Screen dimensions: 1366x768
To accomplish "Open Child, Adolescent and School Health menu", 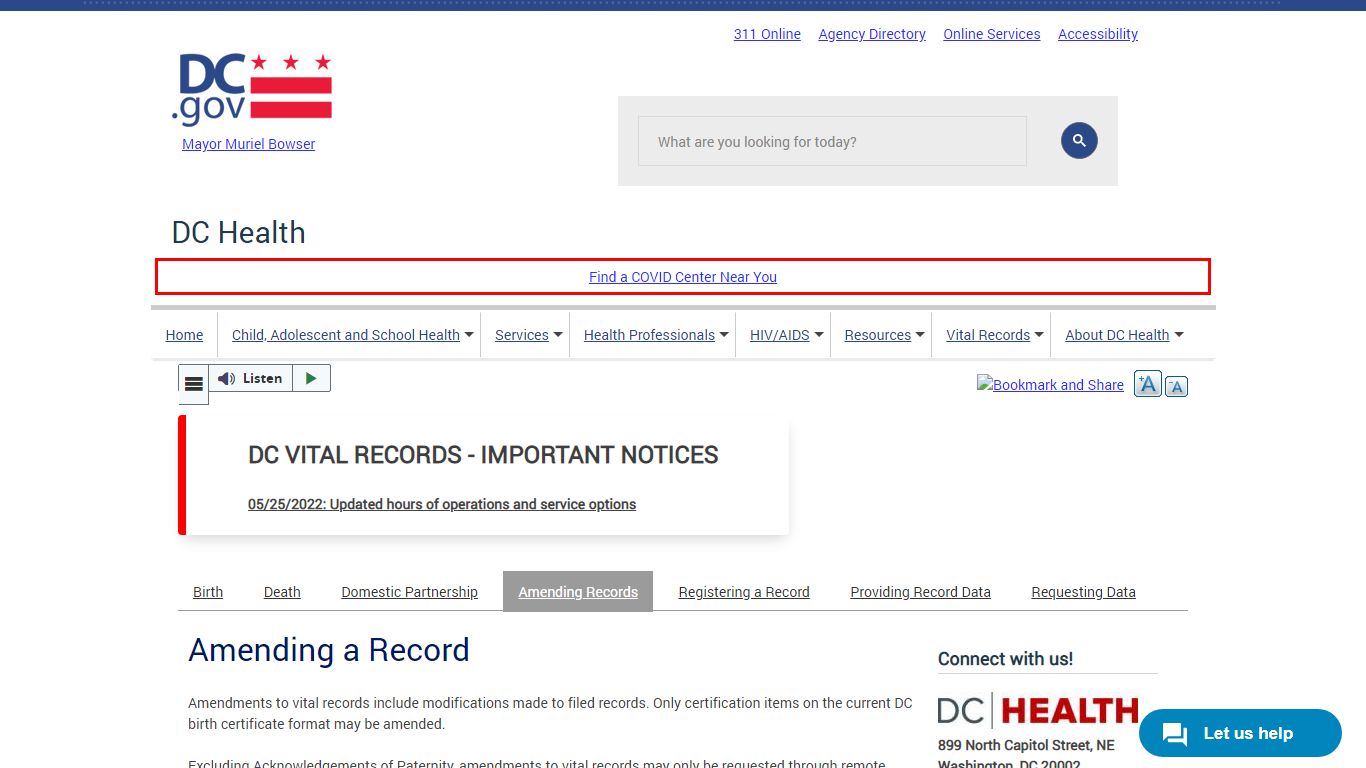I will [346, 335].
